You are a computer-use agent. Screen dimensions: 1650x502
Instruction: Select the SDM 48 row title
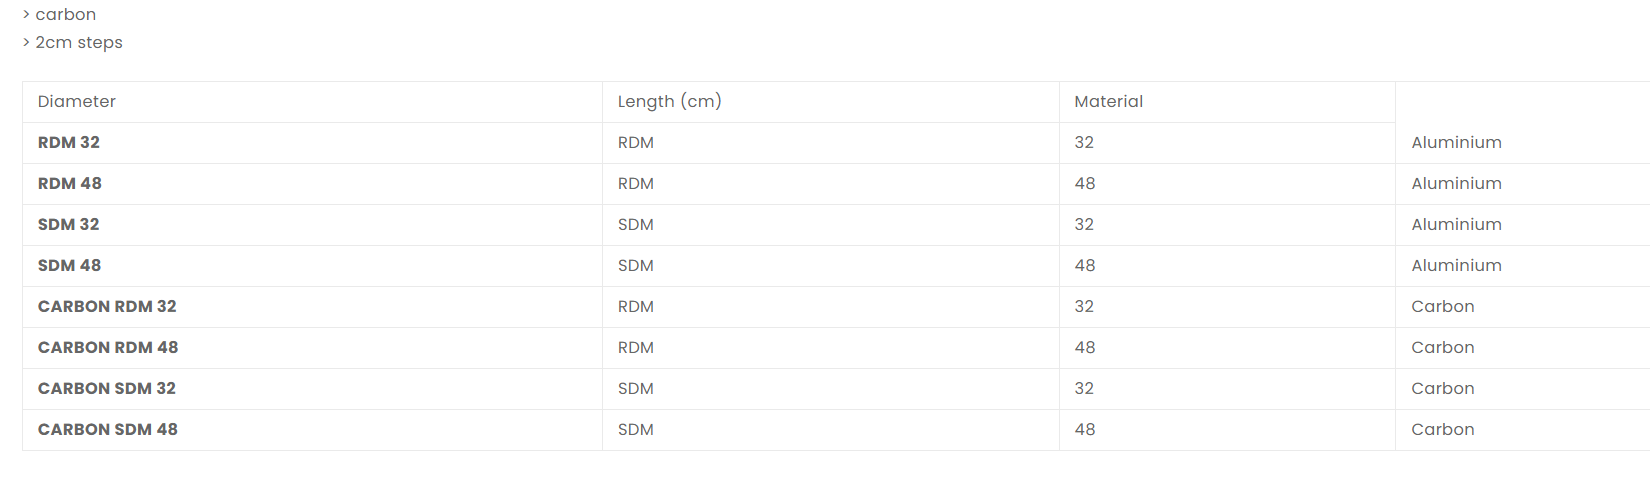point(70,266)
